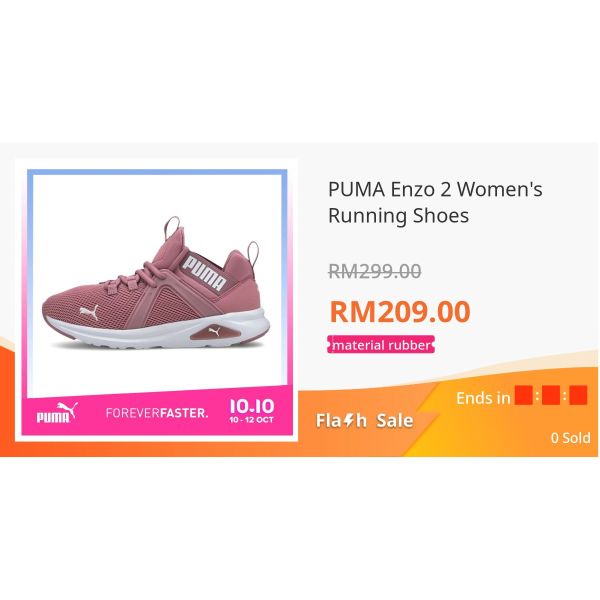Screen dimensions: 600x600
Task: Click the 10.10 sale date badge
Action: click(251, 411)
